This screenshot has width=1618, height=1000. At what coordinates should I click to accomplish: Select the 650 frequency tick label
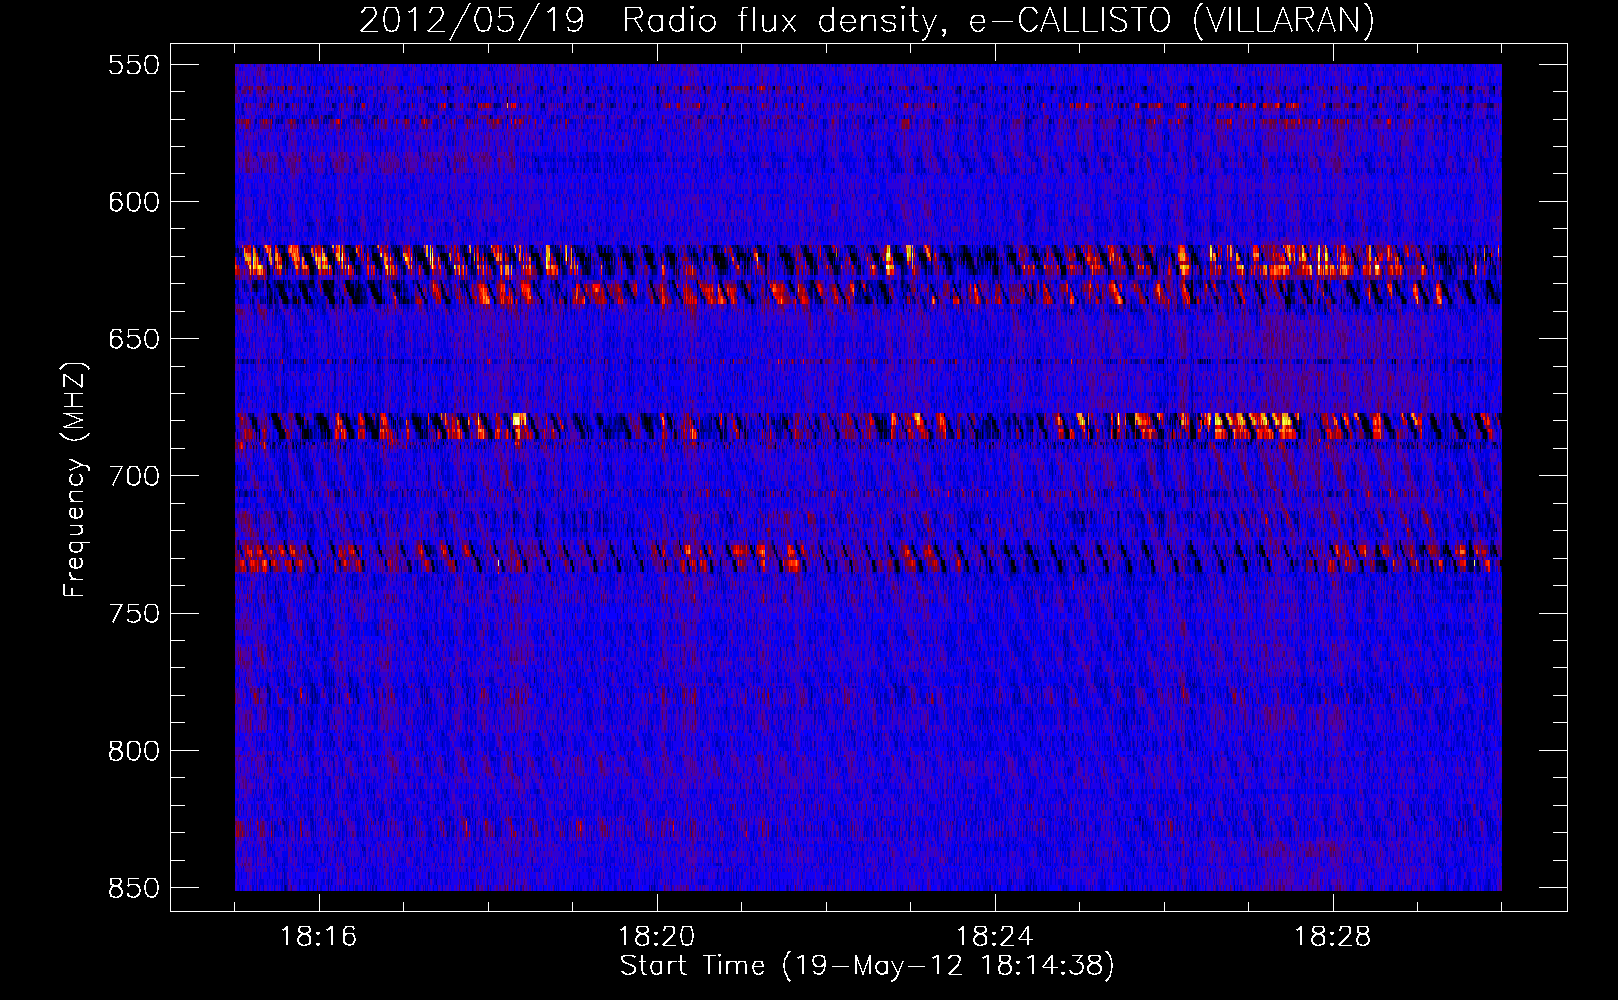click(134, 339)
